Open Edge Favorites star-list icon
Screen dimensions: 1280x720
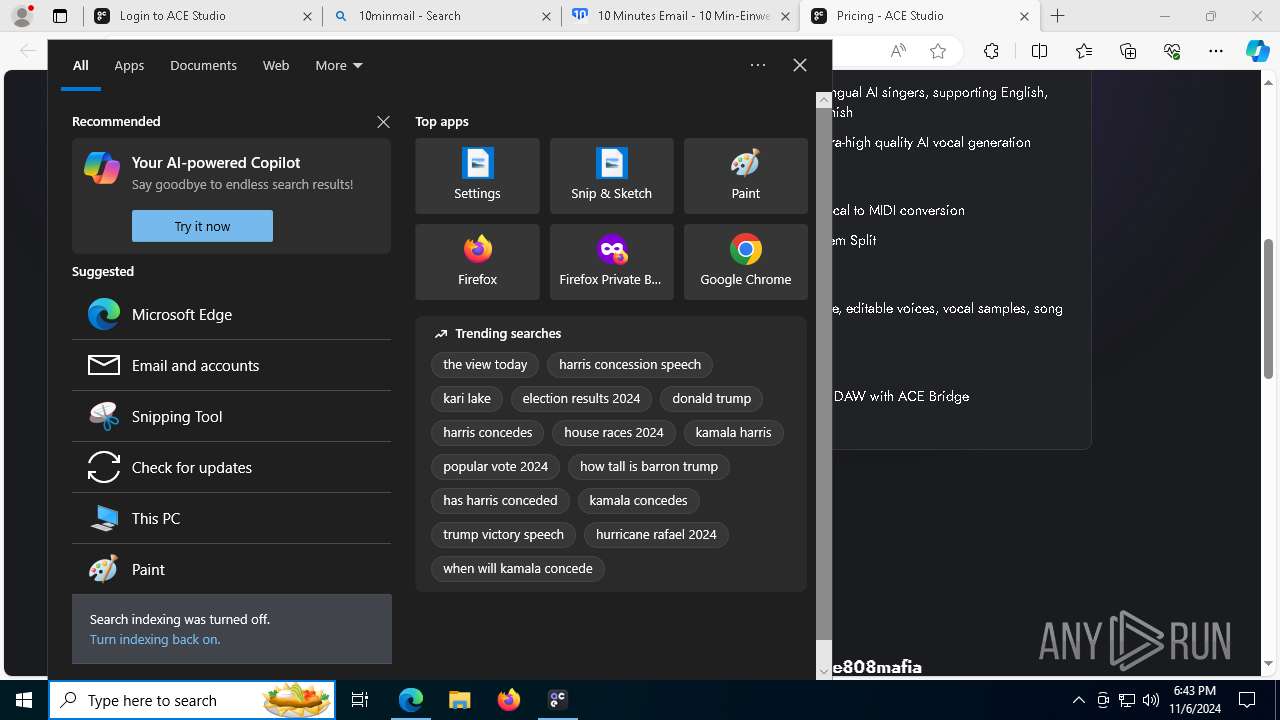[1084, 51]
